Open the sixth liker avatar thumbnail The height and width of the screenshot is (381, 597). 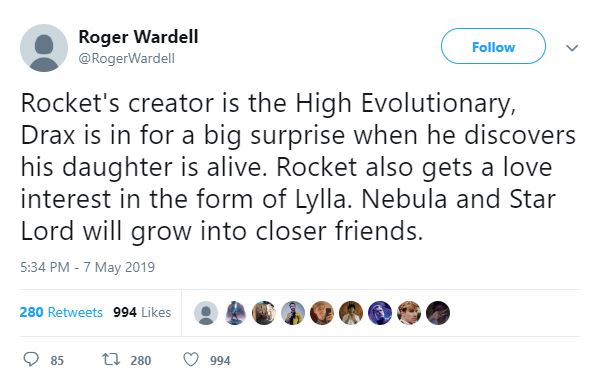click(x=351, y=313)
